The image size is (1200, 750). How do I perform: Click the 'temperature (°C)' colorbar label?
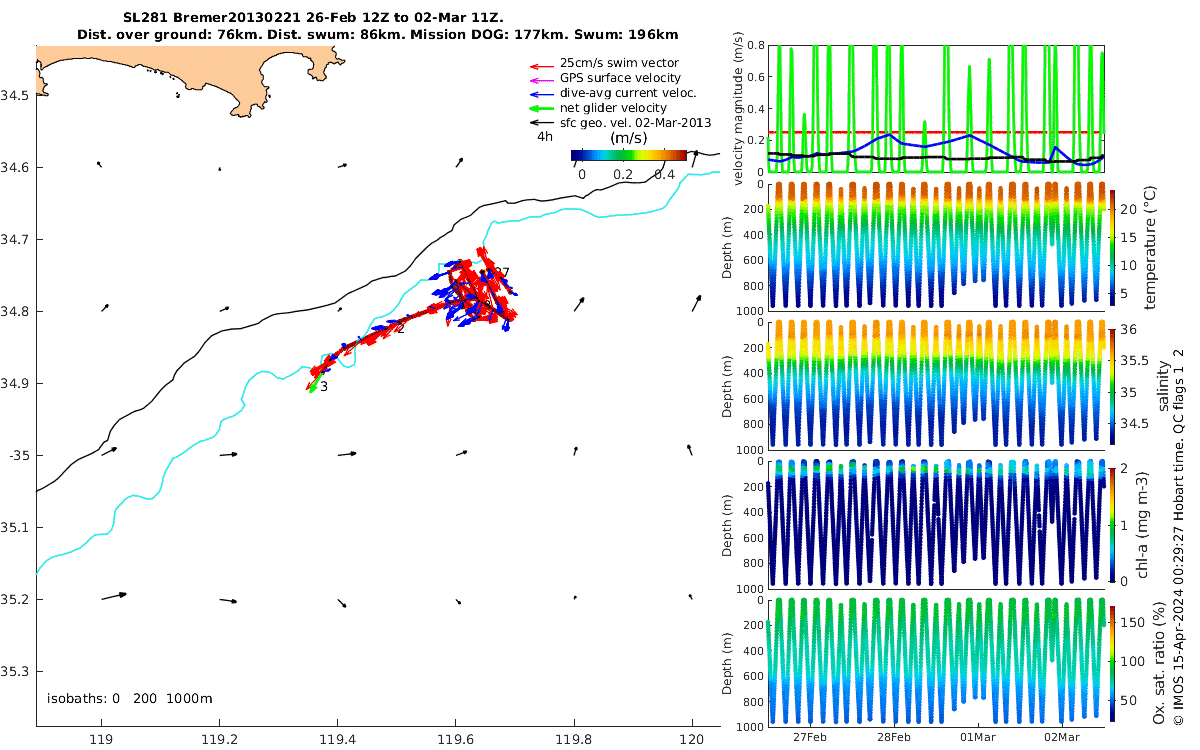[x=1150, y=246]
